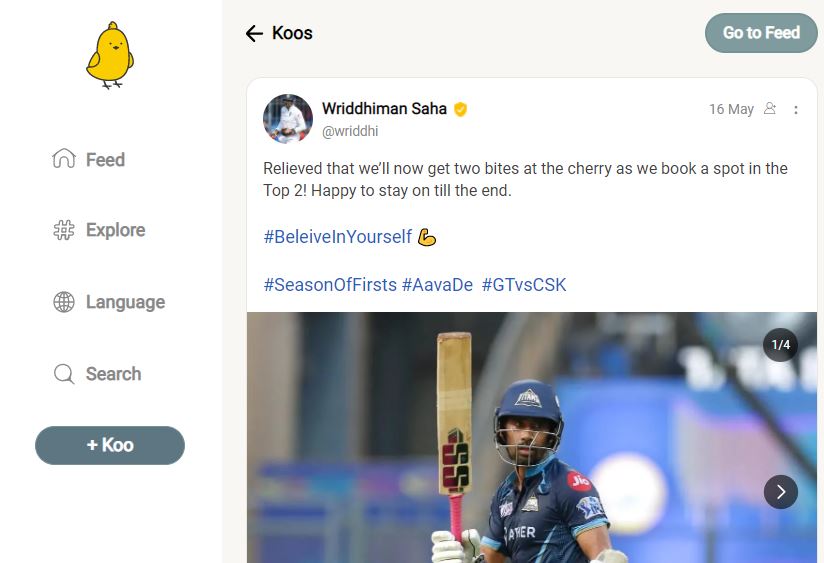Open Wriddhiman Saha's profile picture

tap(288, 119)
